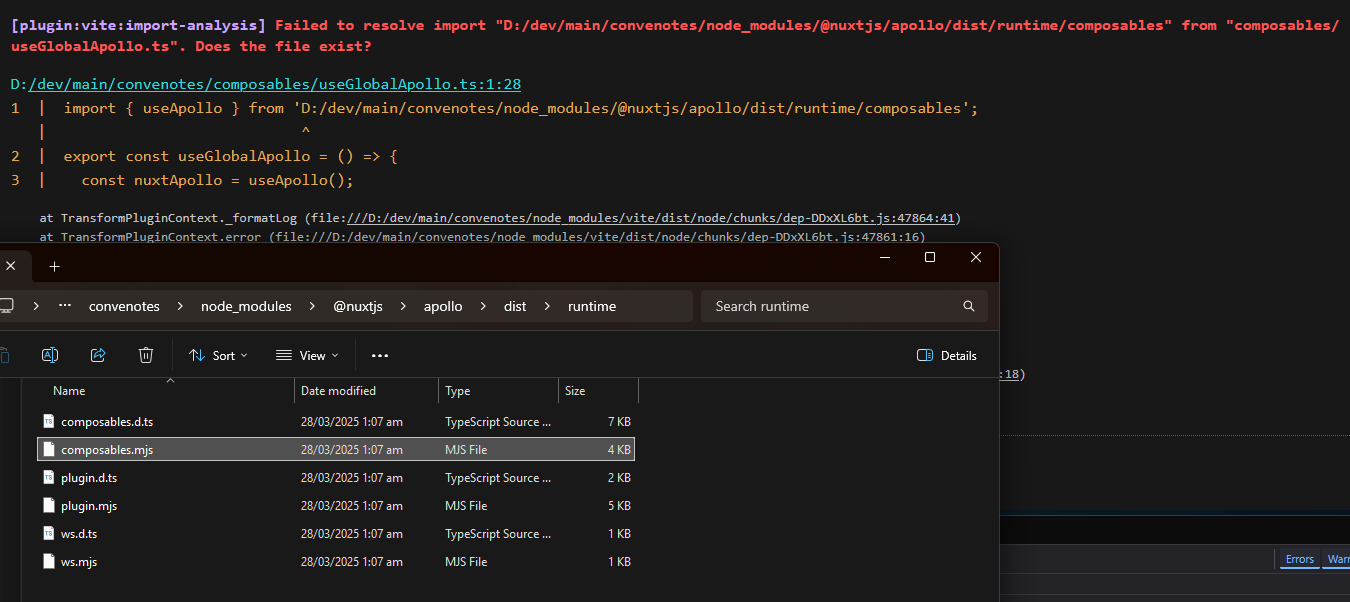Screen dimensions: 1350x602
Task: Expand chevron after convenotes breadcrumb
Action: (181, 306)
